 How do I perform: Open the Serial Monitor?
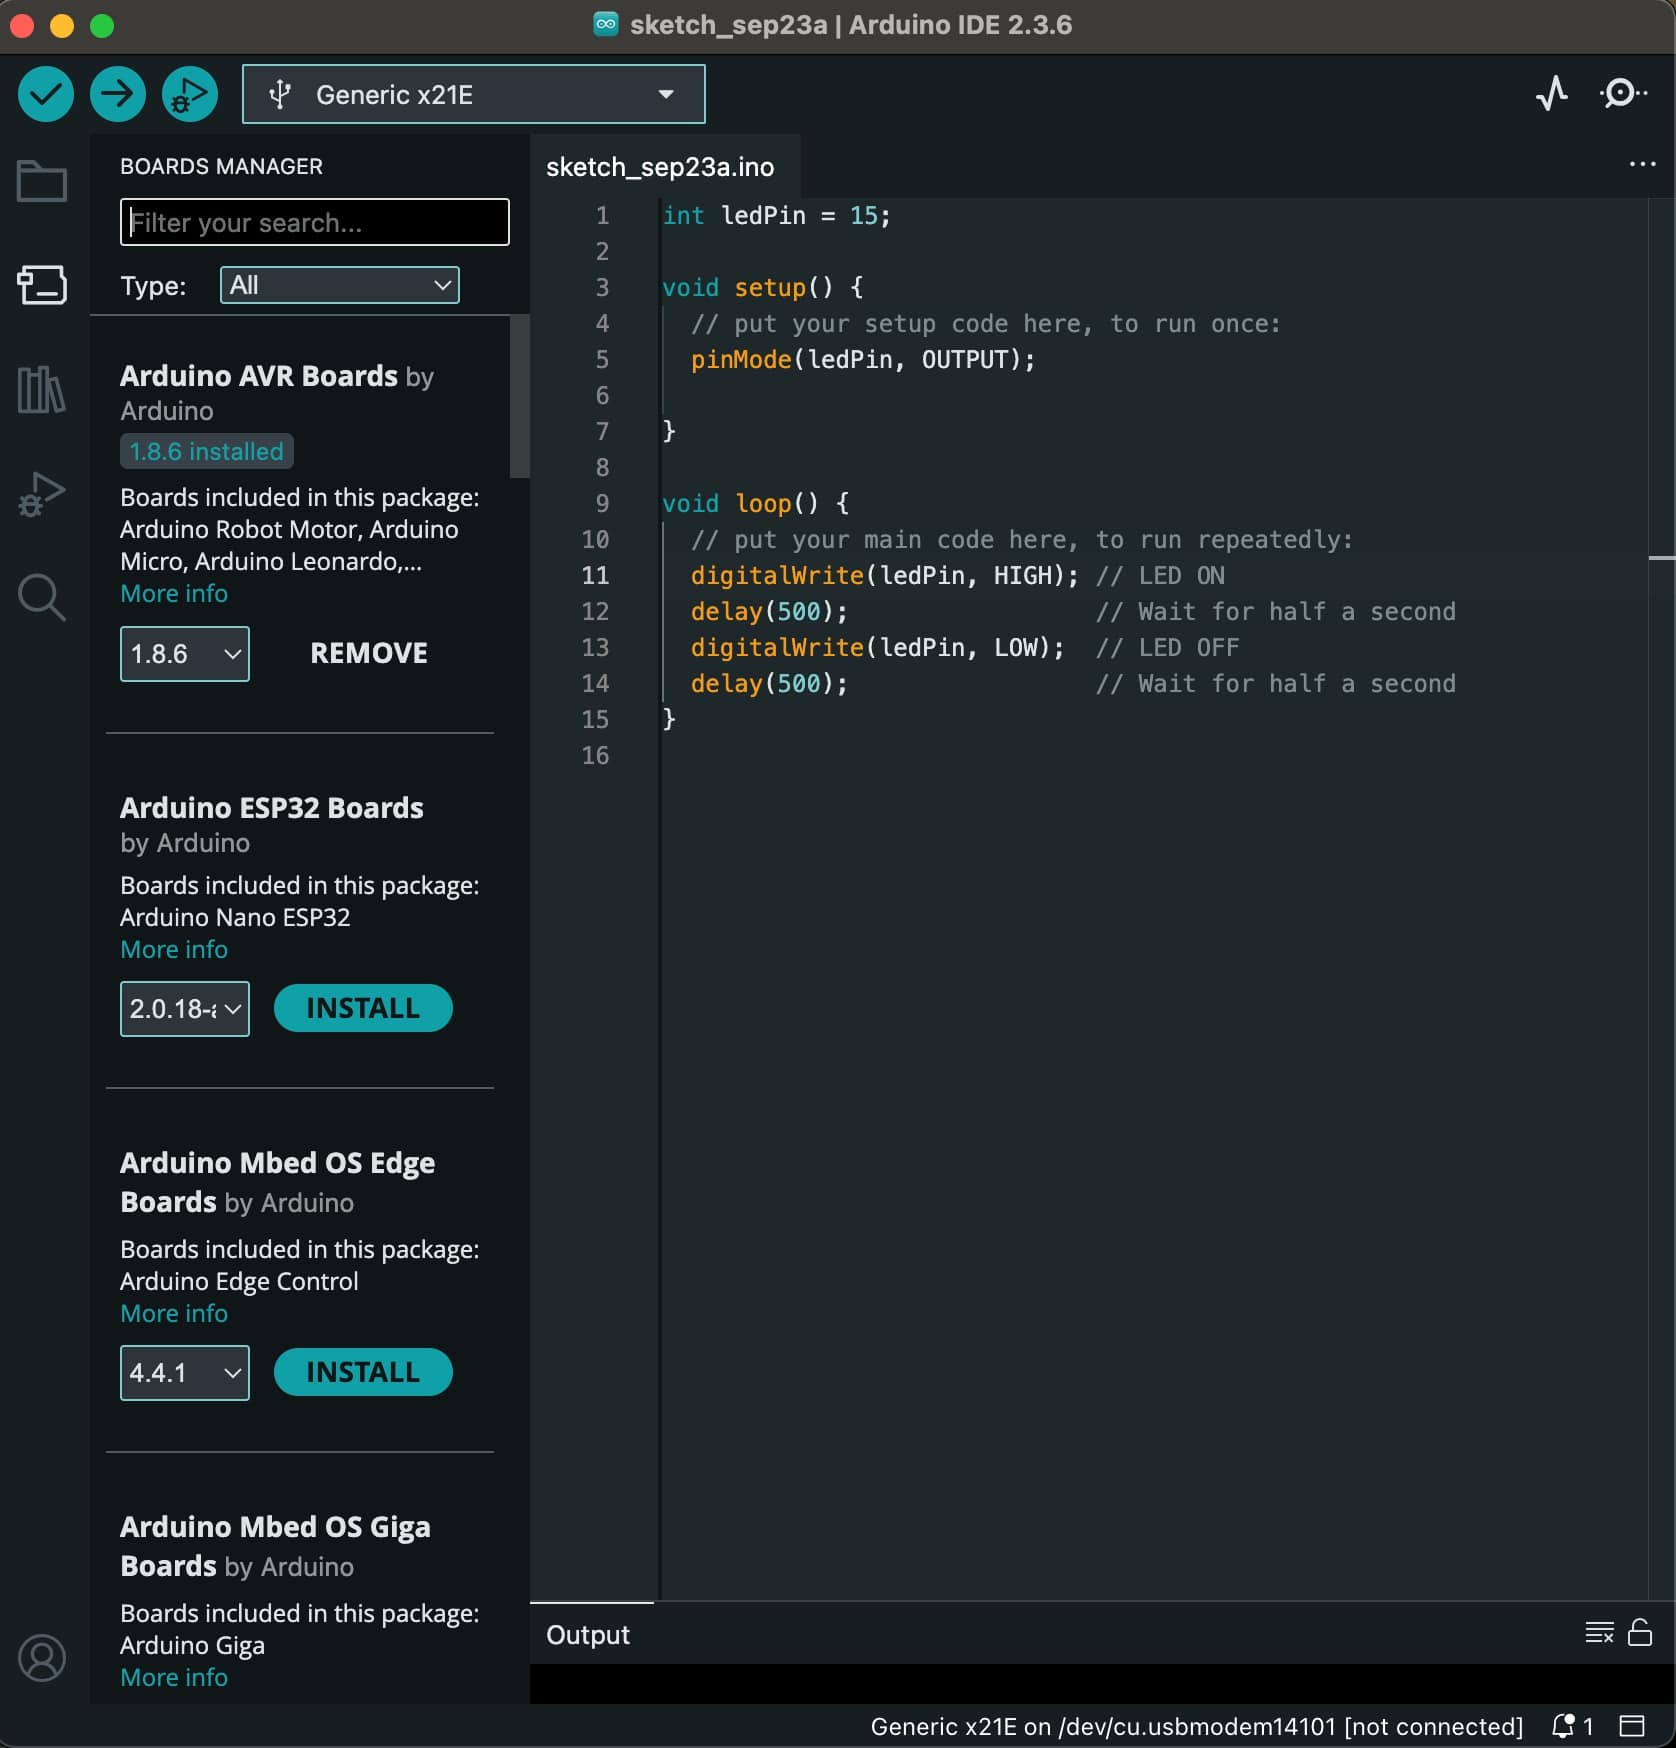click(1622, 94)
